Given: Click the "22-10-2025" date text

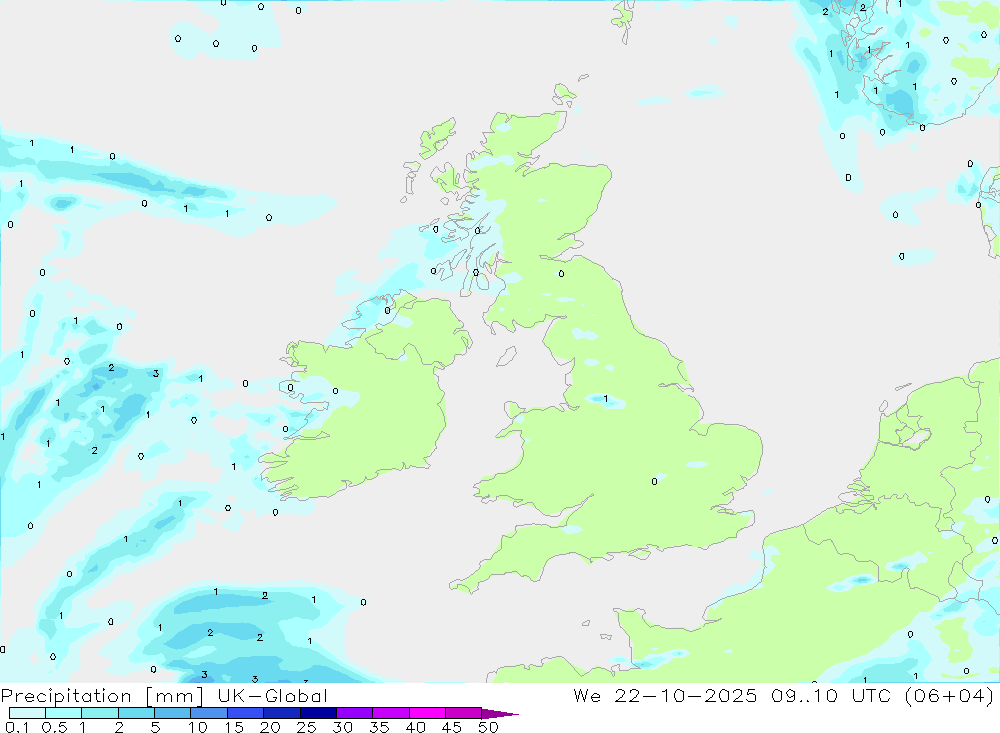Looking at the screenshot, I should (686, 695).
